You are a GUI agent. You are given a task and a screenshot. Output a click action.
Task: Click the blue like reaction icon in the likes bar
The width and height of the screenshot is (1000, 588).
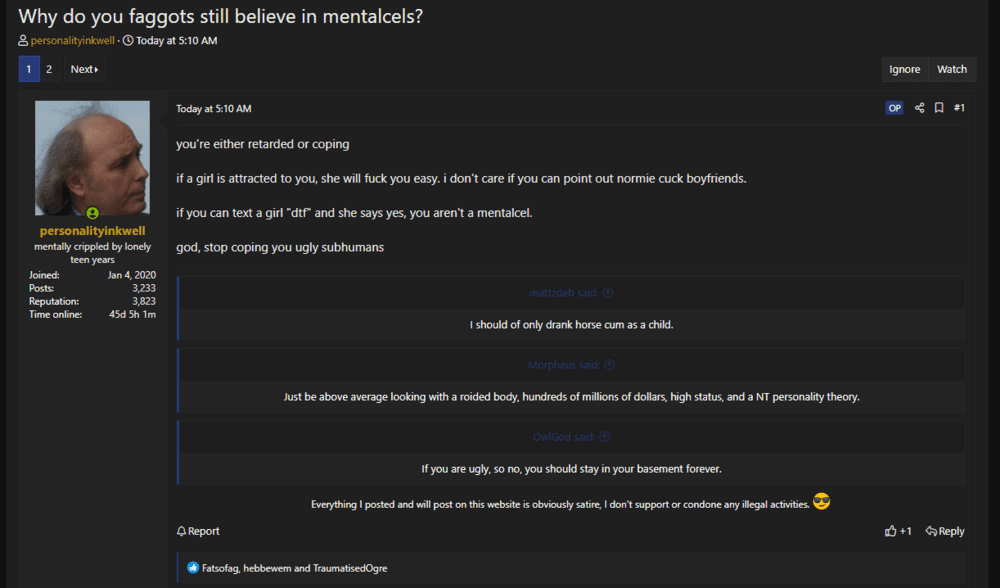[x=193, y=568]
